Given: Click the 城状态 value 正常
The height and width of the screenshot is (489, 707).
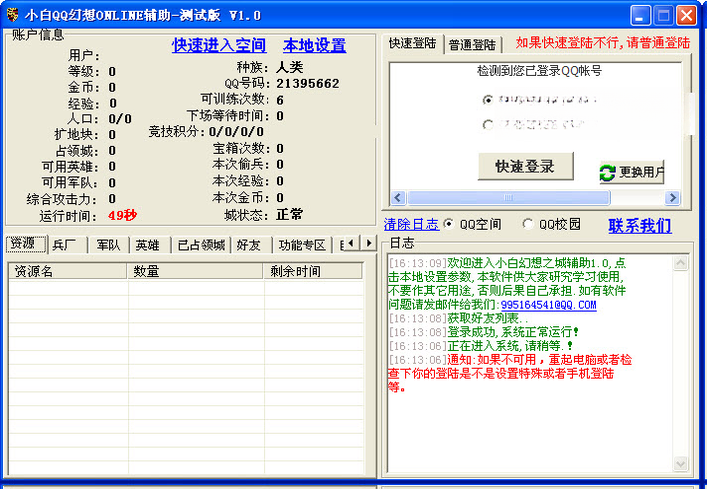Looking at the screenshot, I should [289, 214].
